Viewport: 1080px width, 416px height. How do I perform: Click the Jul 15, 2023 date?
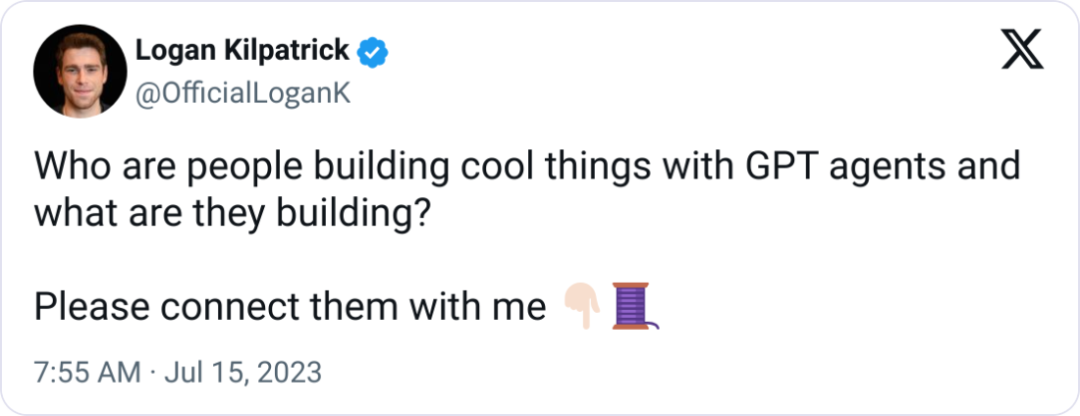click(x=244, y=373)
